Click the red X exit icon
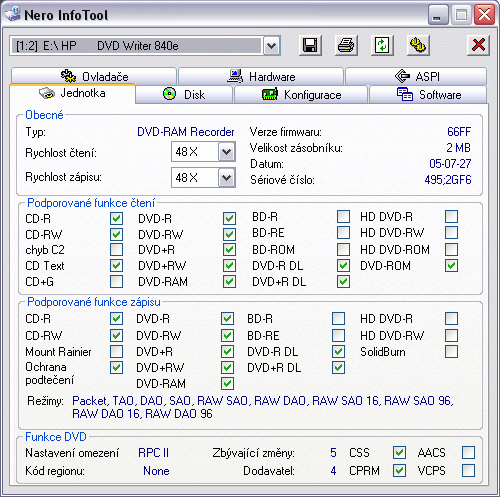500x497 pixels. (x=479, y=45)
